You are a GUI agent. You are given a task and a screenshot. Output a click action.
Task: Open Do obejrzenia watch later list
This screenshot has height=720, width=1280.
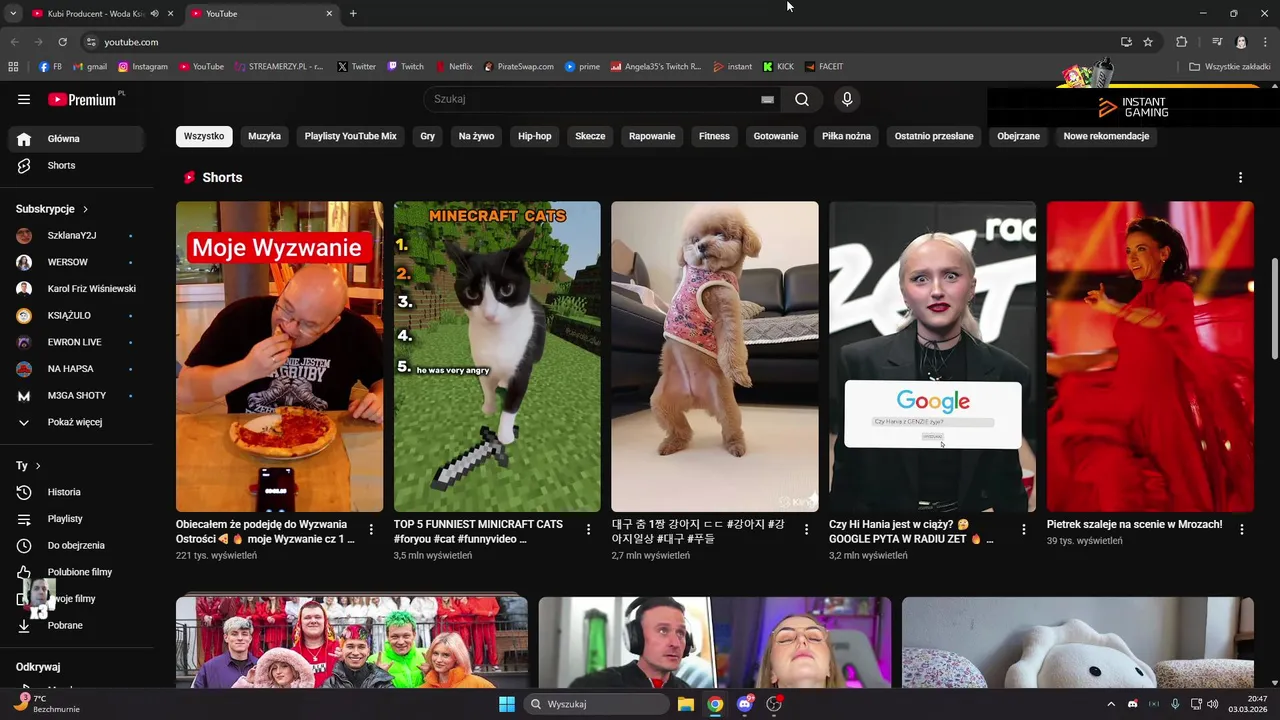(76, 545)
